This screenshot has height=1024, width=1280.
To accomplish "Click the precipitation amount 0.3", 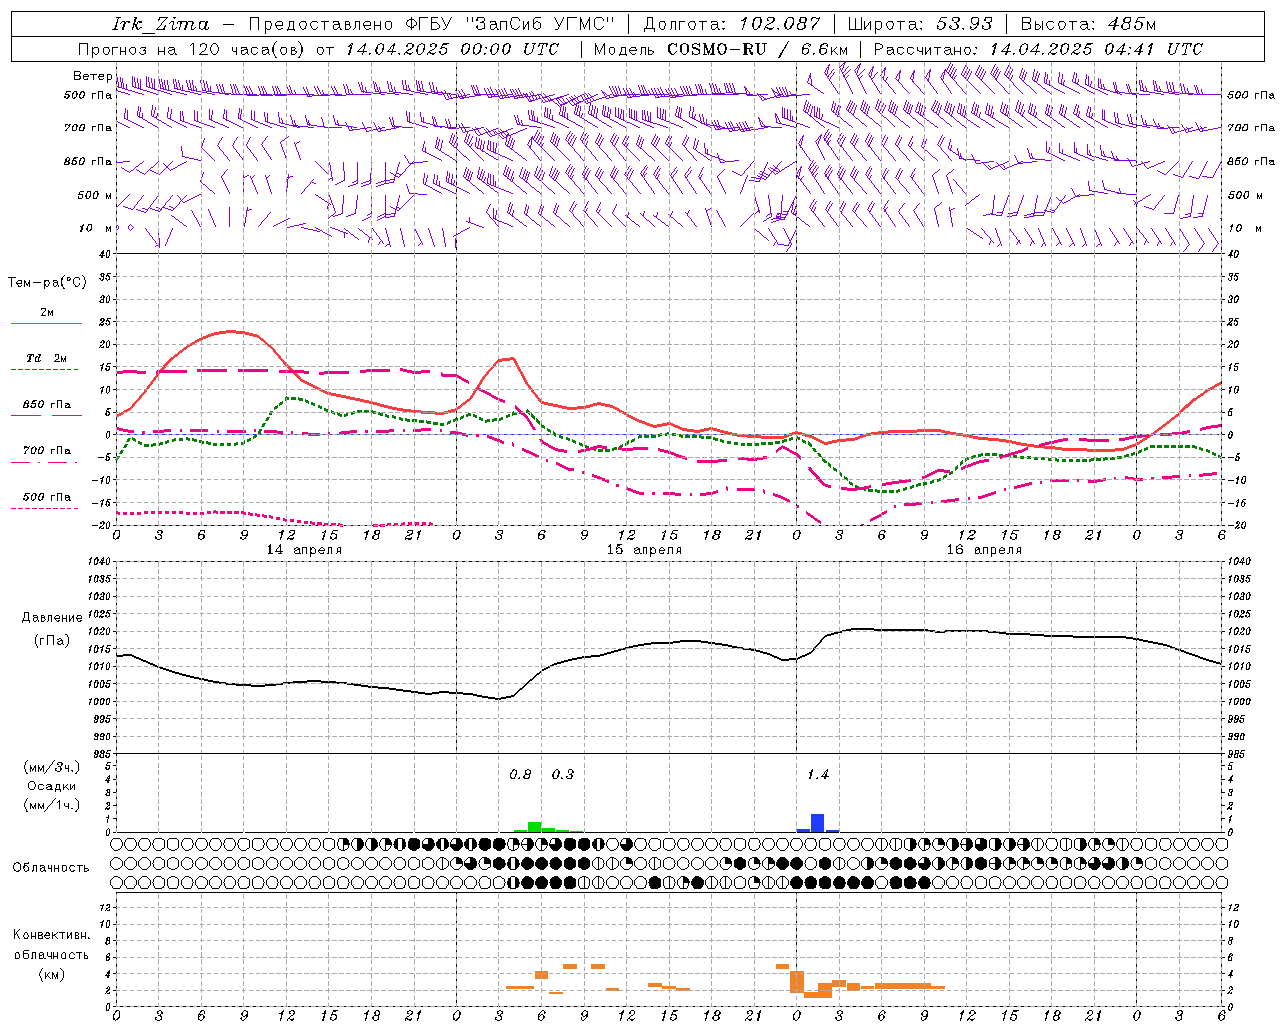I will pos(563,775).
